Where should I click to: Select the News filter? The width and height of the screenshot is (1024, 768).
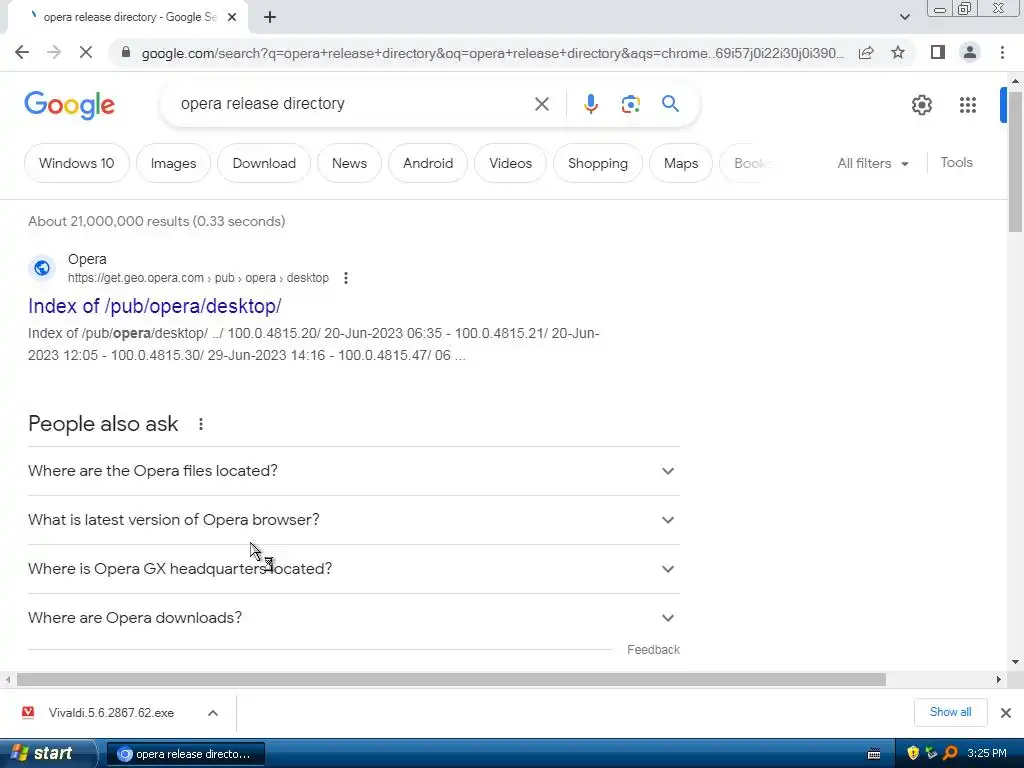pos(349,163)
